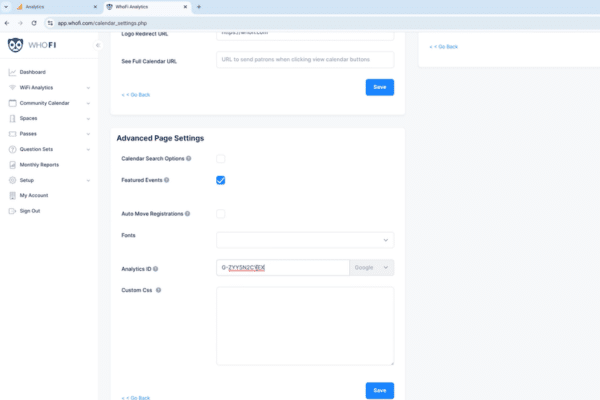Expand the Question Sets menu chevron

88,150
